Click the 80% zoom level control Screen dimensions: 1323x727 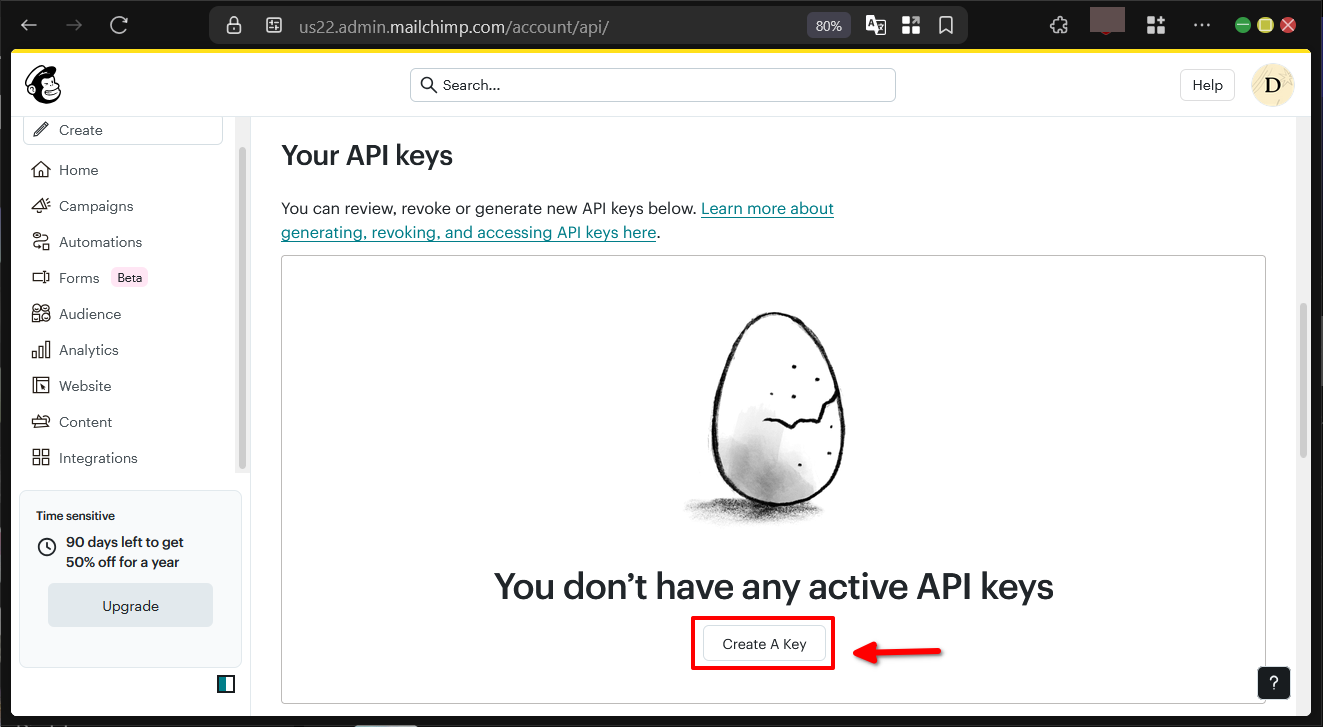(828, 24)
